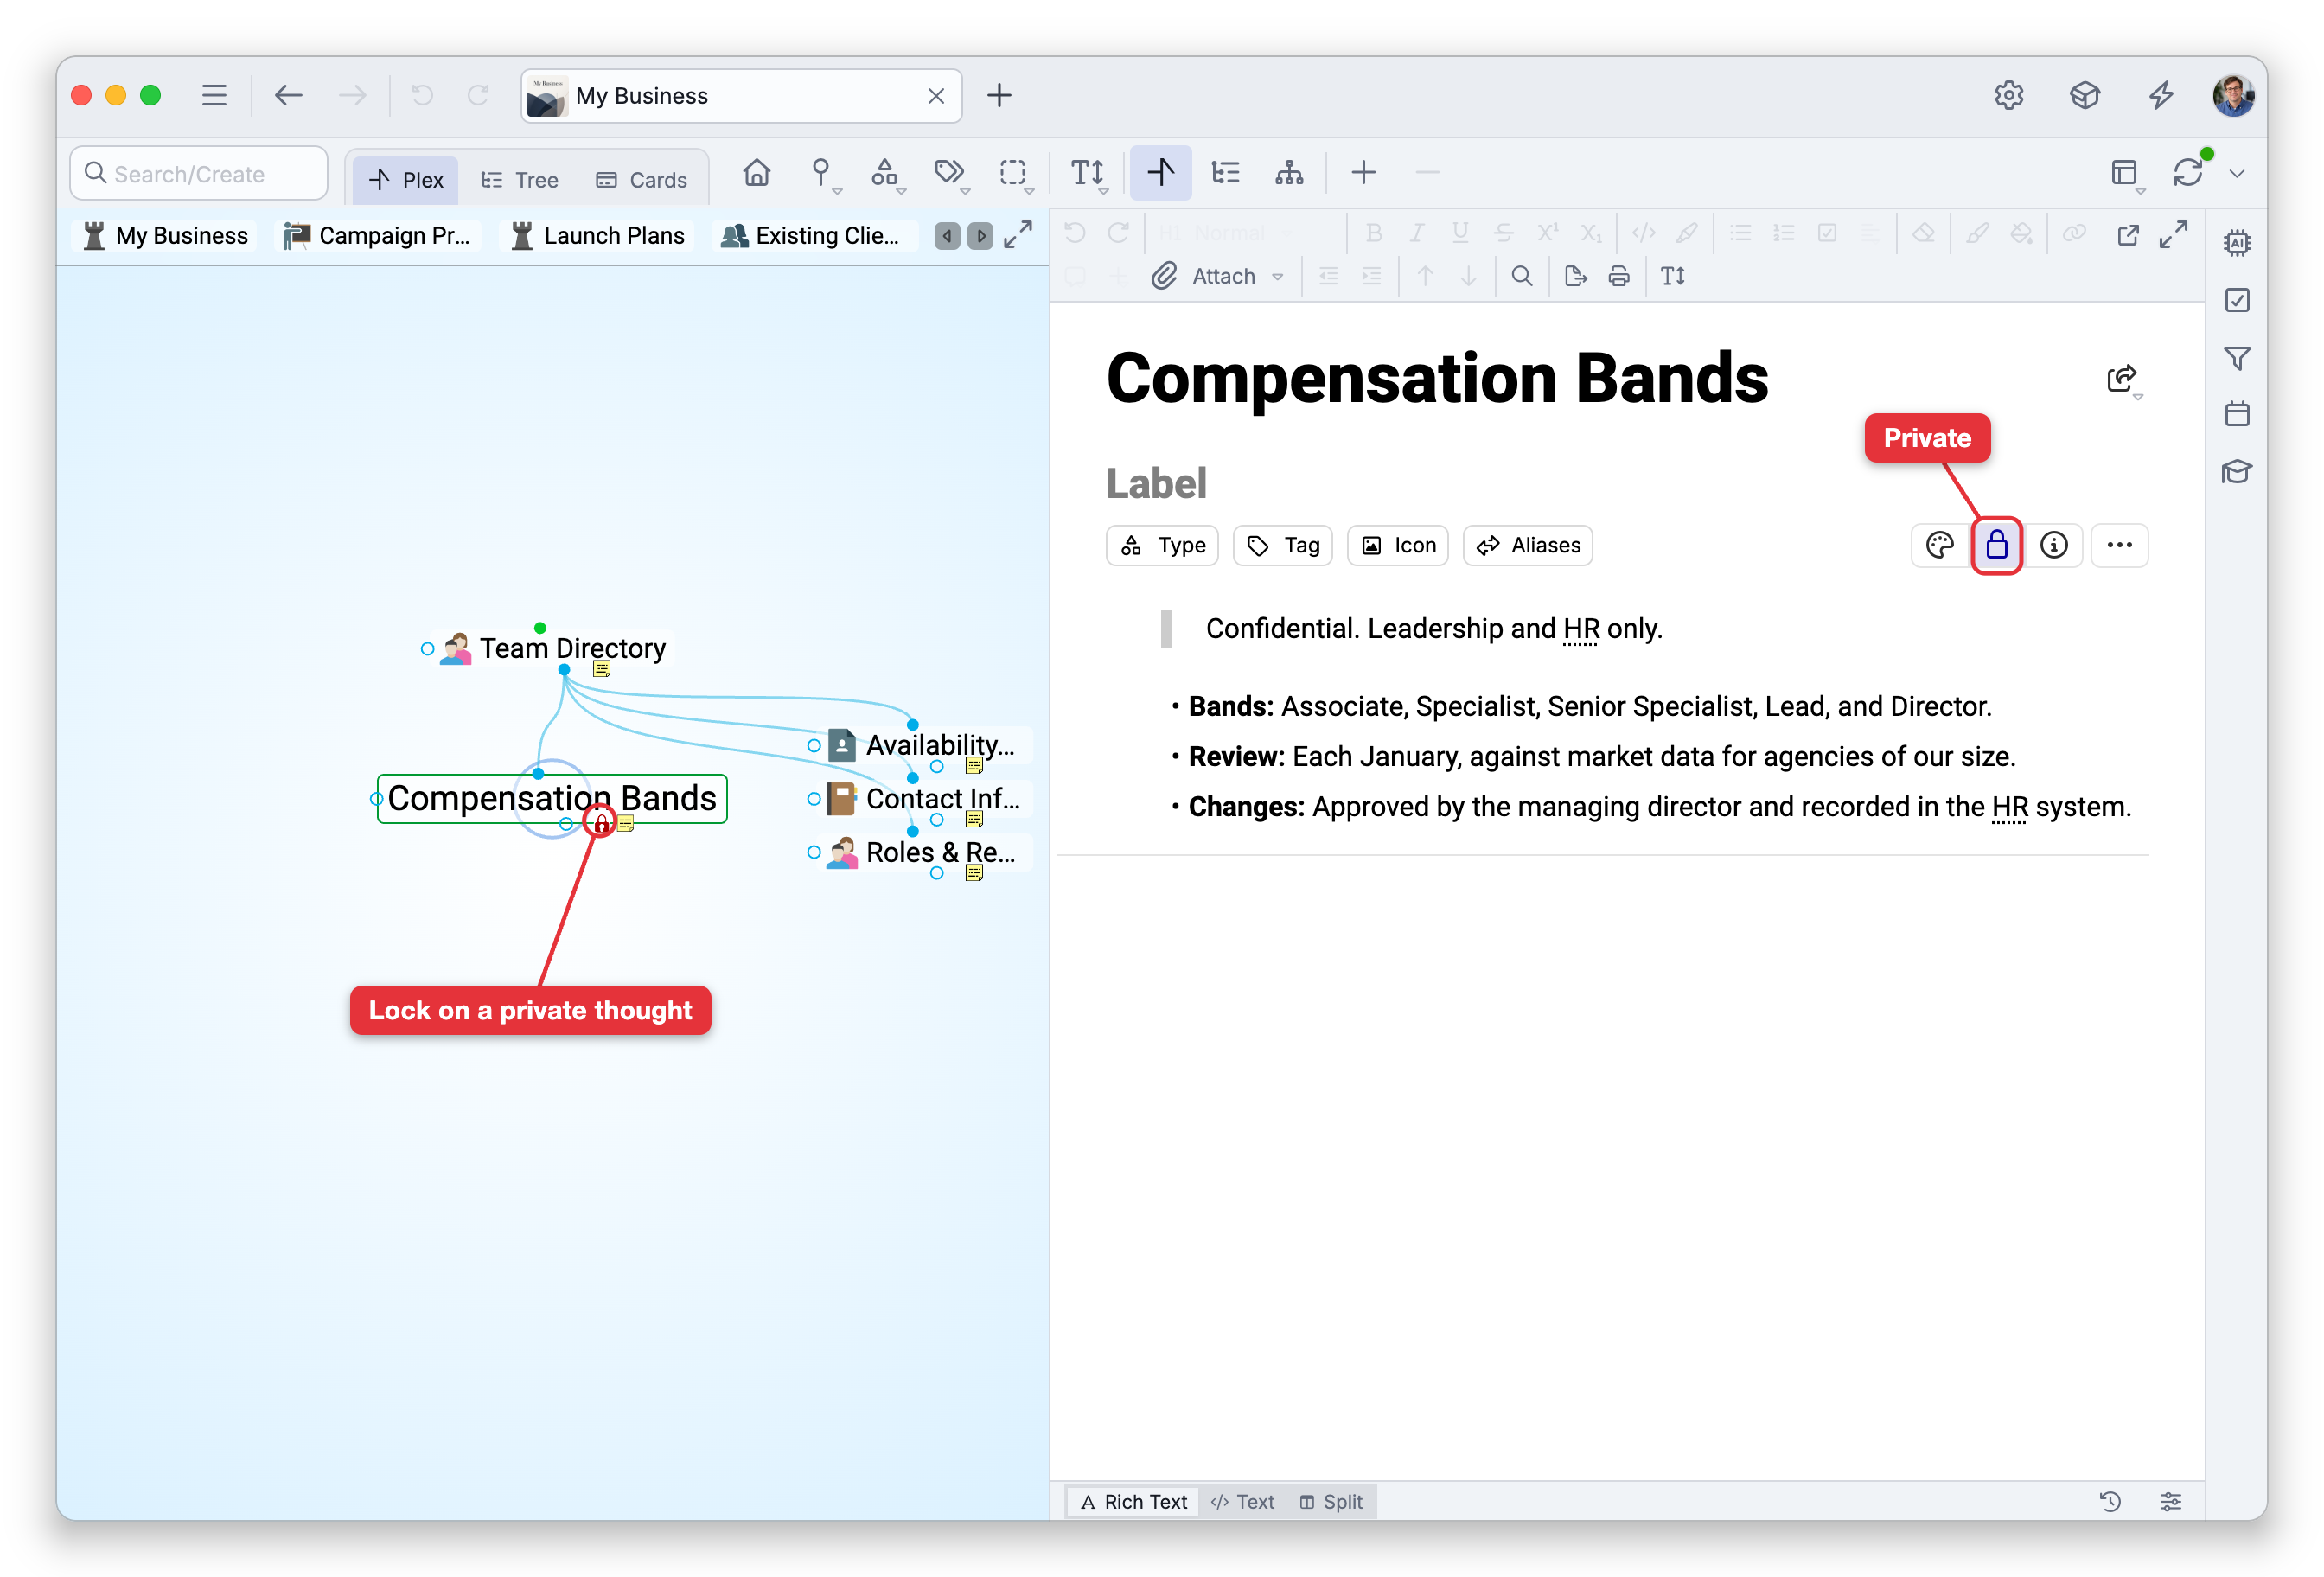Open the Preferences gear icon
The height and width of the screenshot is (1577, 2324).
(2009, 95)
